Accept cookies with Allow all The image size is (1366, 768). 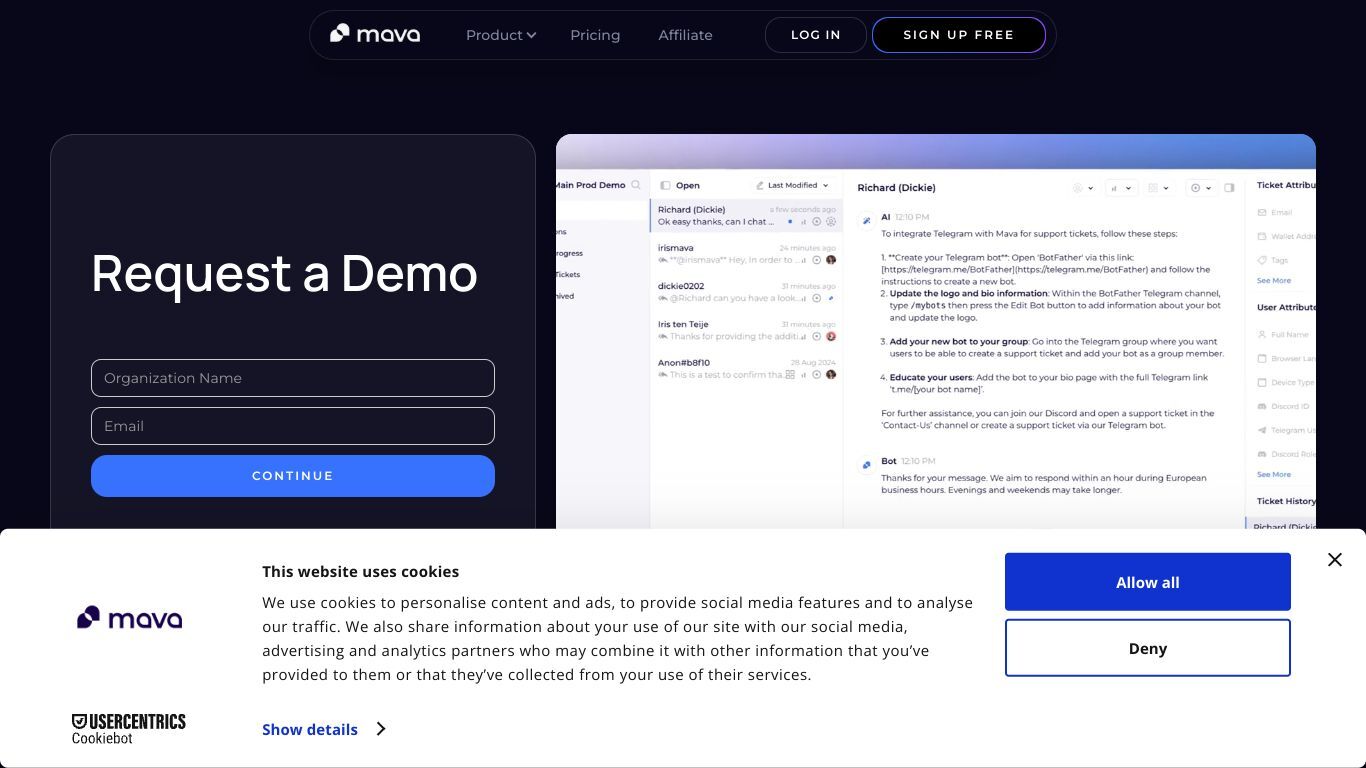tap(1148, 582)
